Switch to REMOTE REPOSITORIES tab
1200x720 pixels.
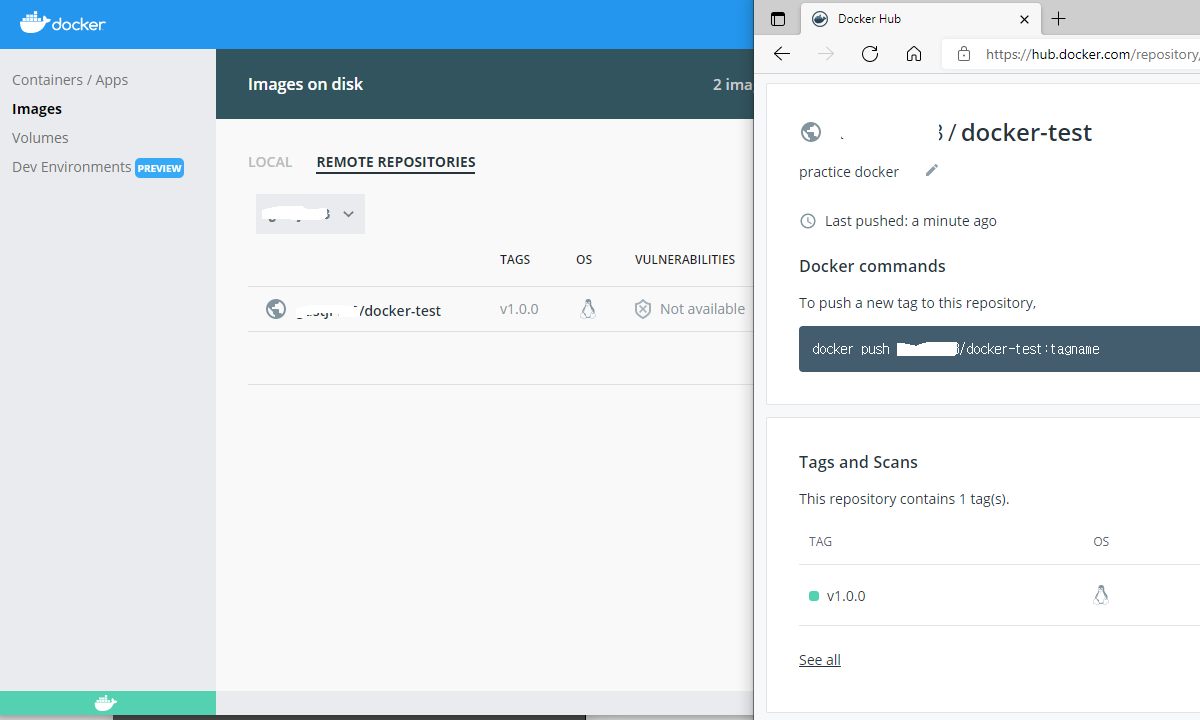coord(396,162)
